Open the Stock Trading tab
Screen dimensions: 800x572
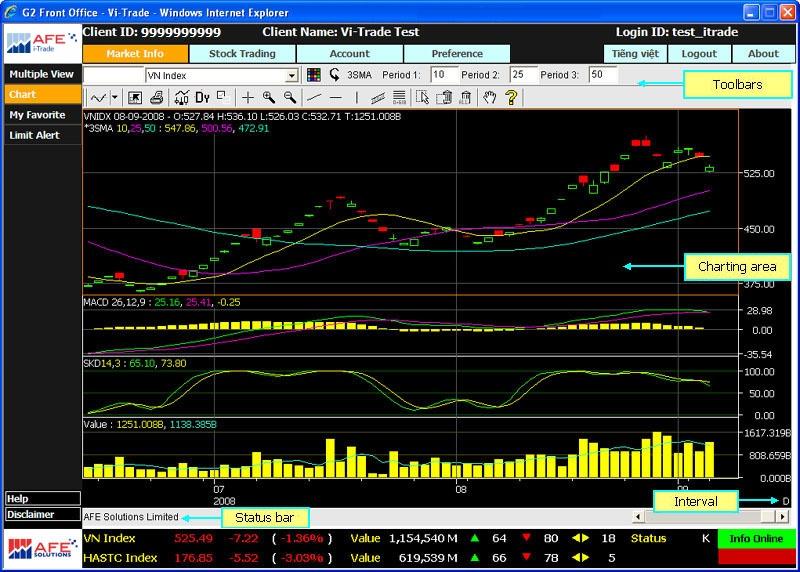coord(242,54)
